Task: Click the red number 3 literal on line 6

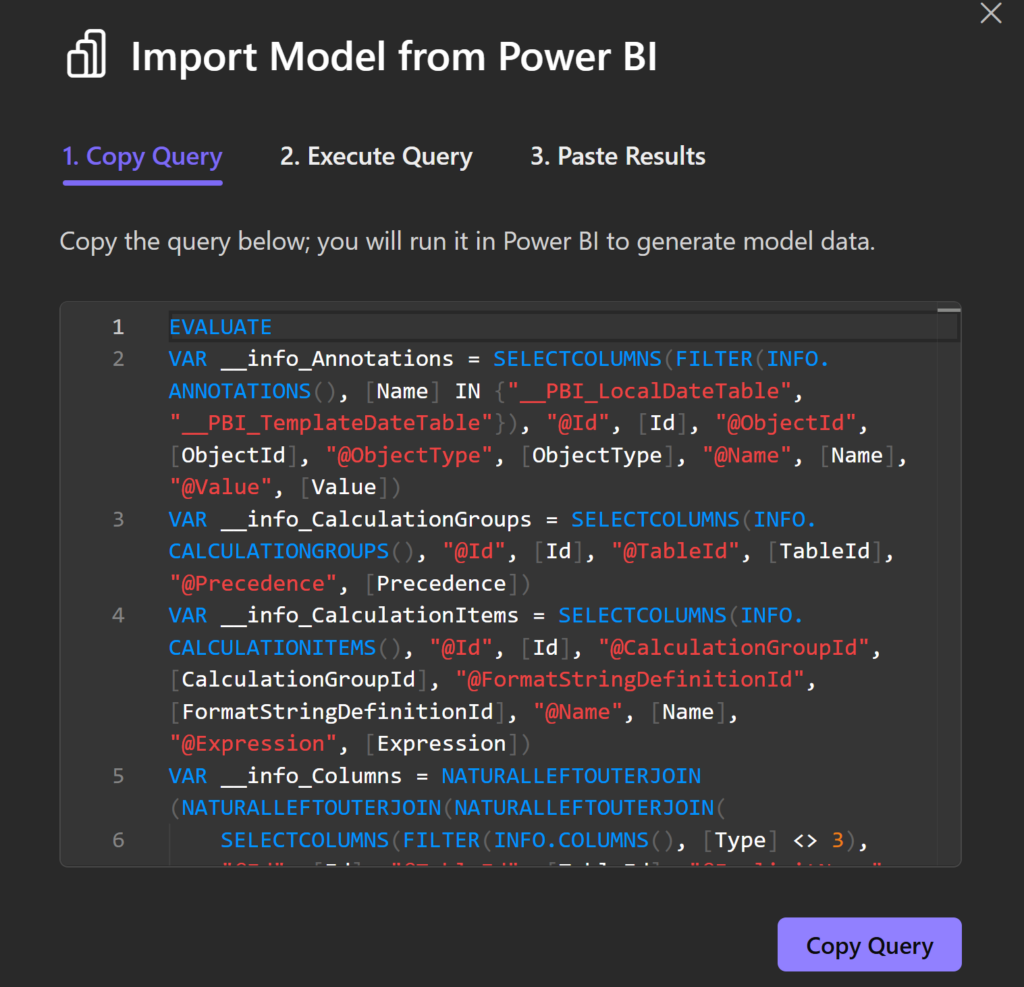Action: coord(838,839)
